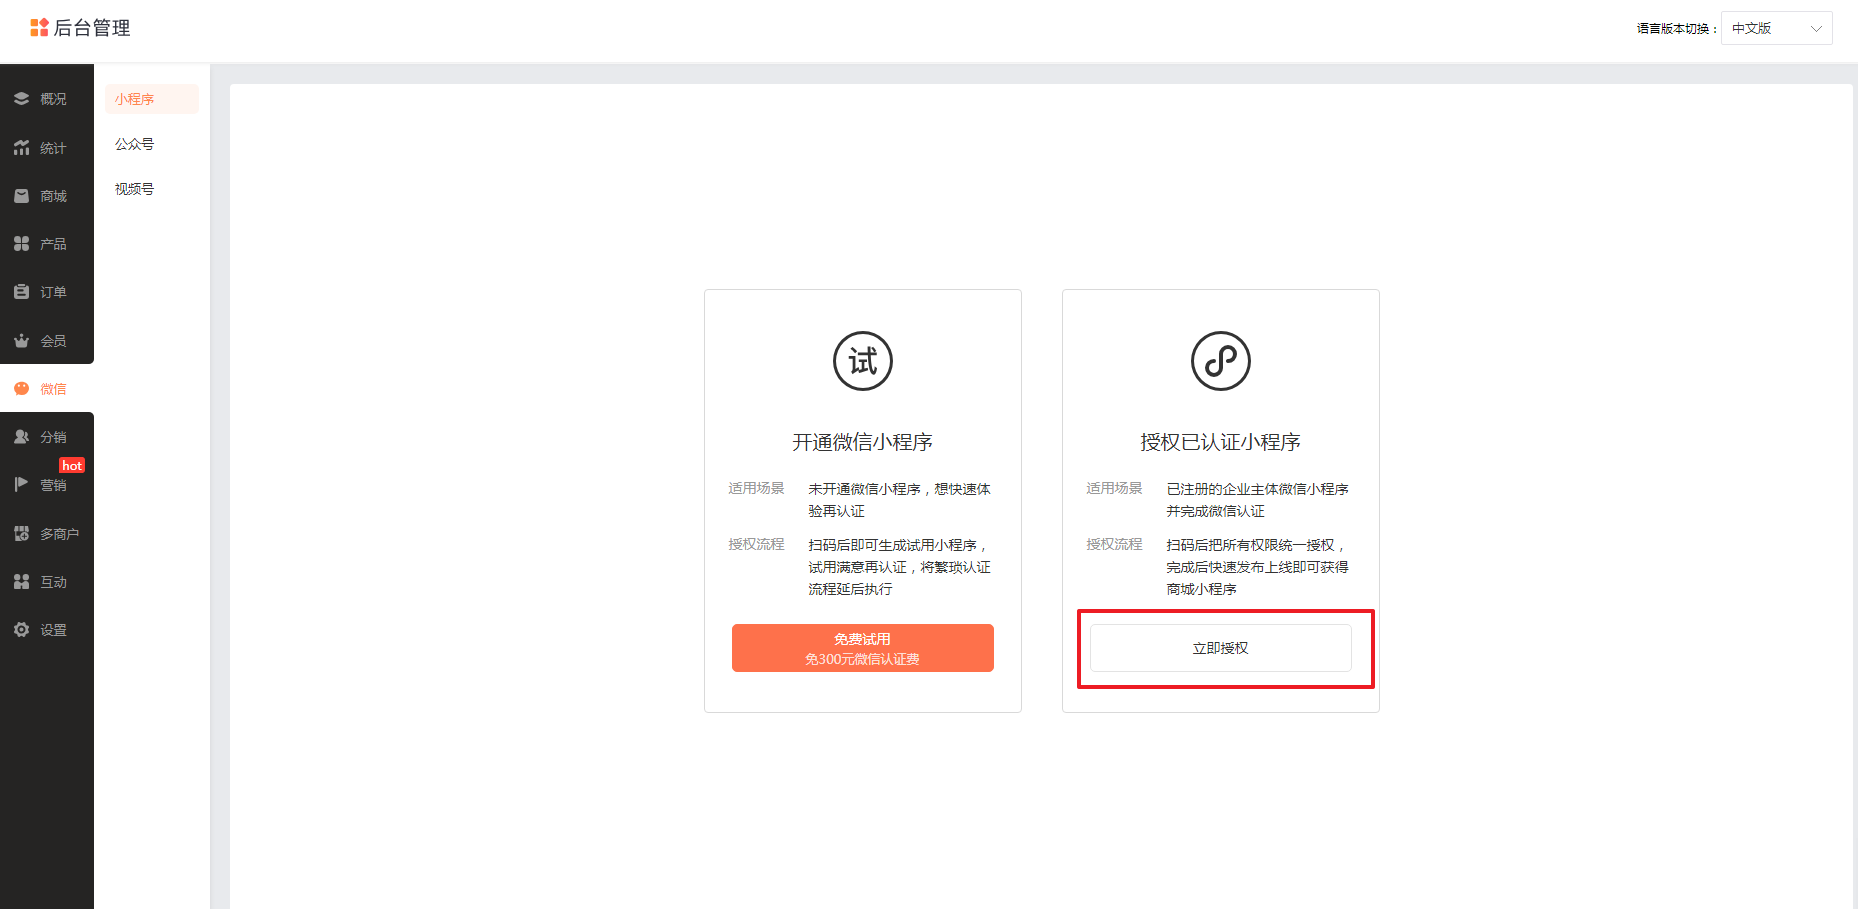Image resolution: width=1858 pixels, height=909 pixels.
Task: Click 适用场景 label in authorization card
Action: (1115, 488)
